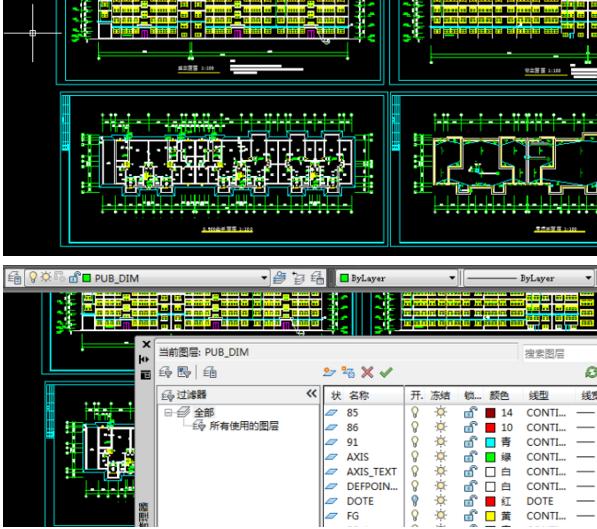Select the 所有使用的图层 filter item
This screenshot has height=529, width=597.
coord(244,426)
